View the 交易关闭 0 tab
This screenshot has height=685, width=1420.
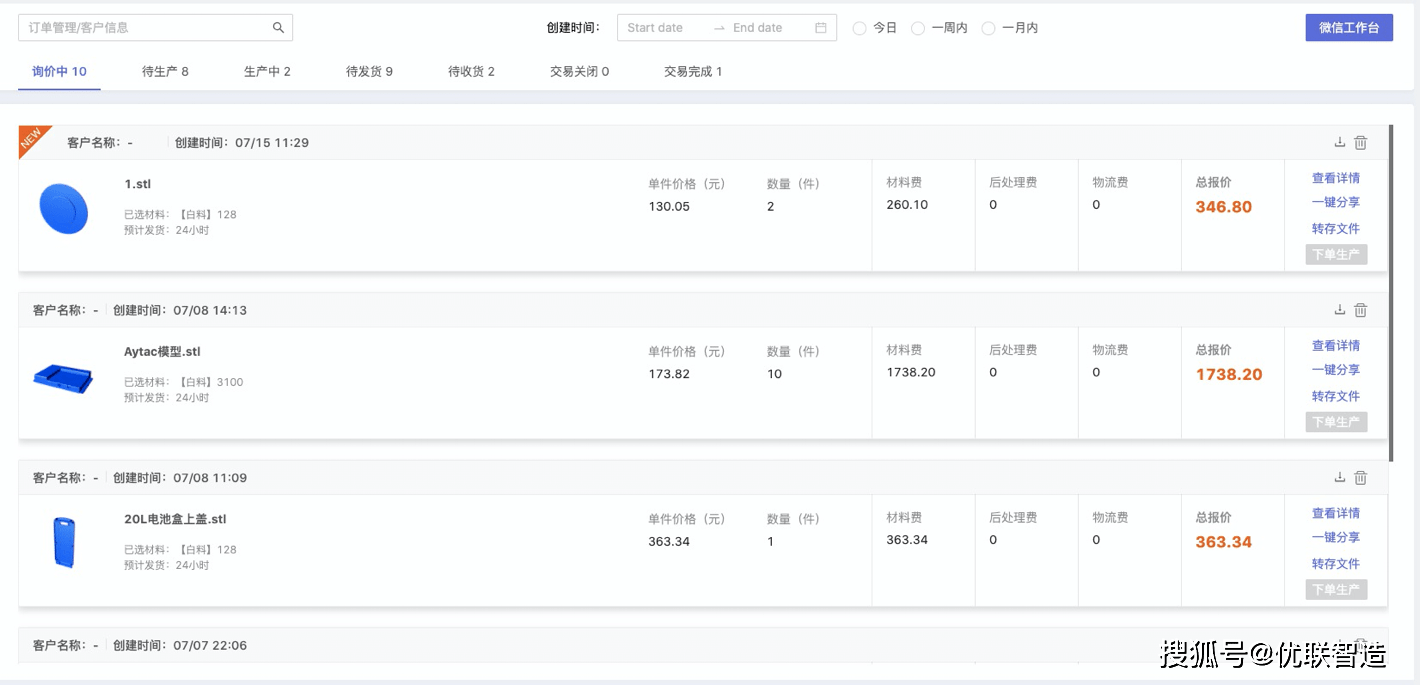[x=579, y=72]
